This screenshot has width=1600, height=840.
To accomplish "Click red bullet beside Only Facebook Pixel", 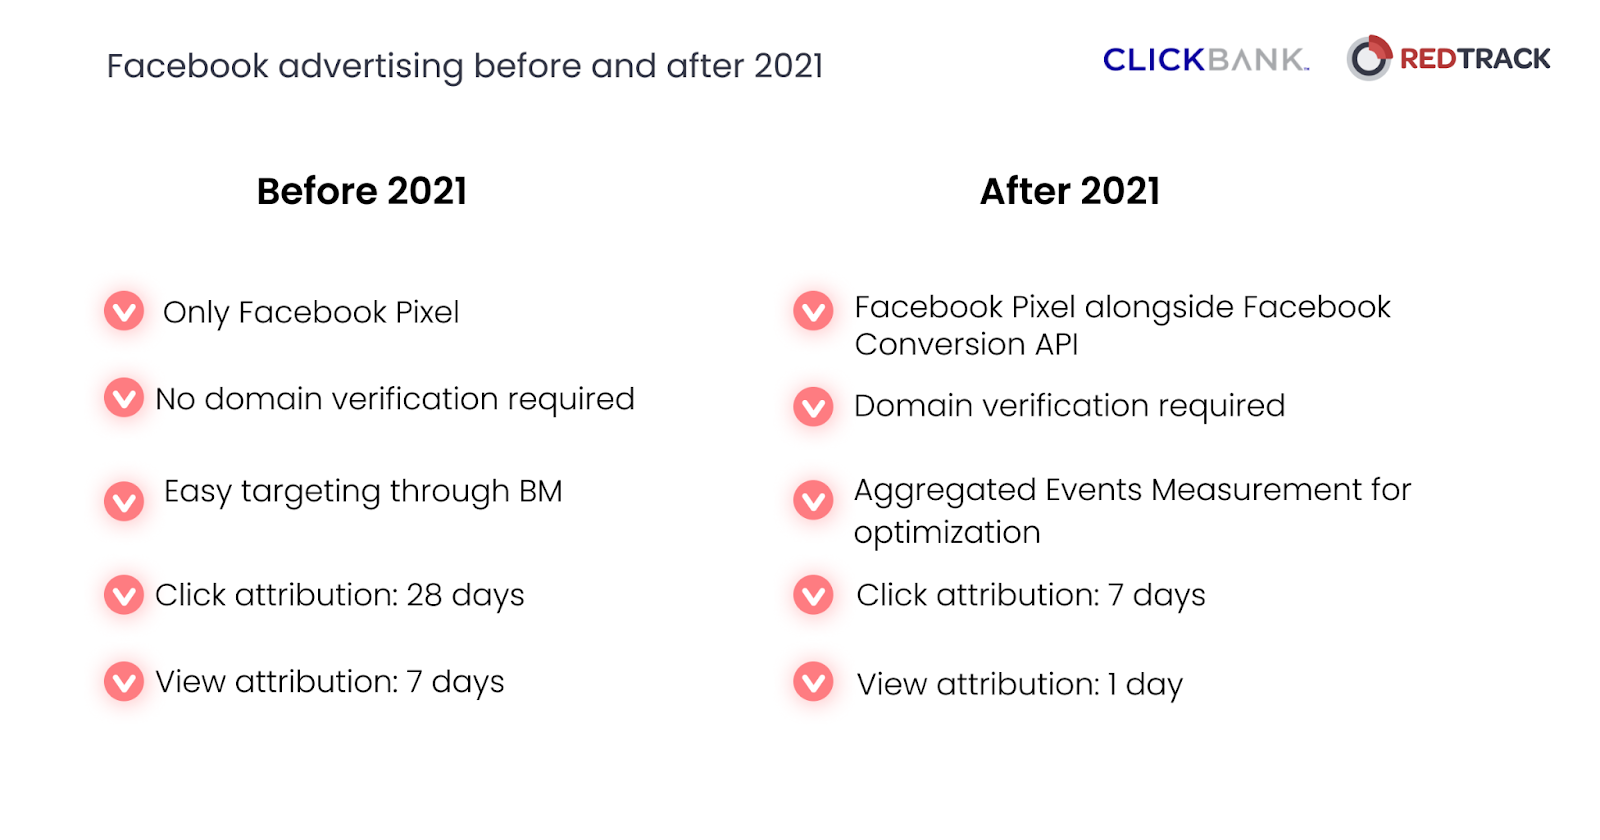I will pyautogui.click(x=124, y=311).
